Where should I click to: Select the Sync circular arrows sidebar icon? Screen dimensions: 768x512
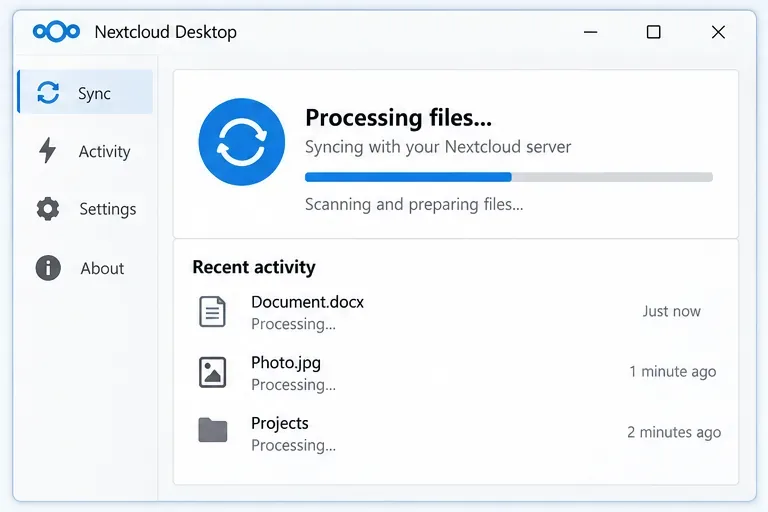pyautogui.click(x=48, y=92)
